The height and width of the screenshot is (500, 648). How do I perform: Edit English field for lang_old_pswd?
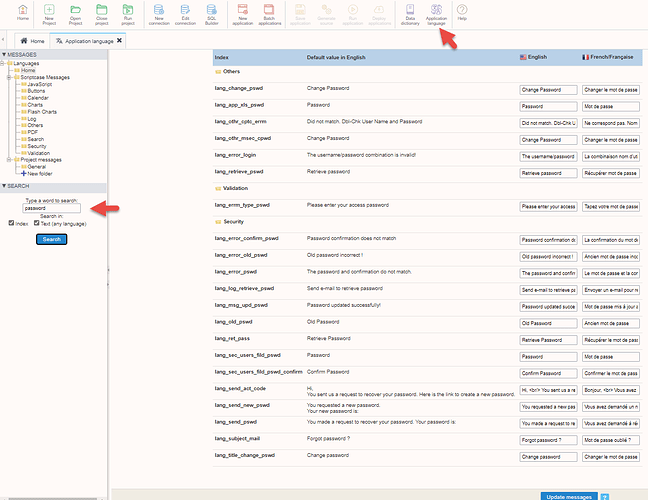point(548,324)
